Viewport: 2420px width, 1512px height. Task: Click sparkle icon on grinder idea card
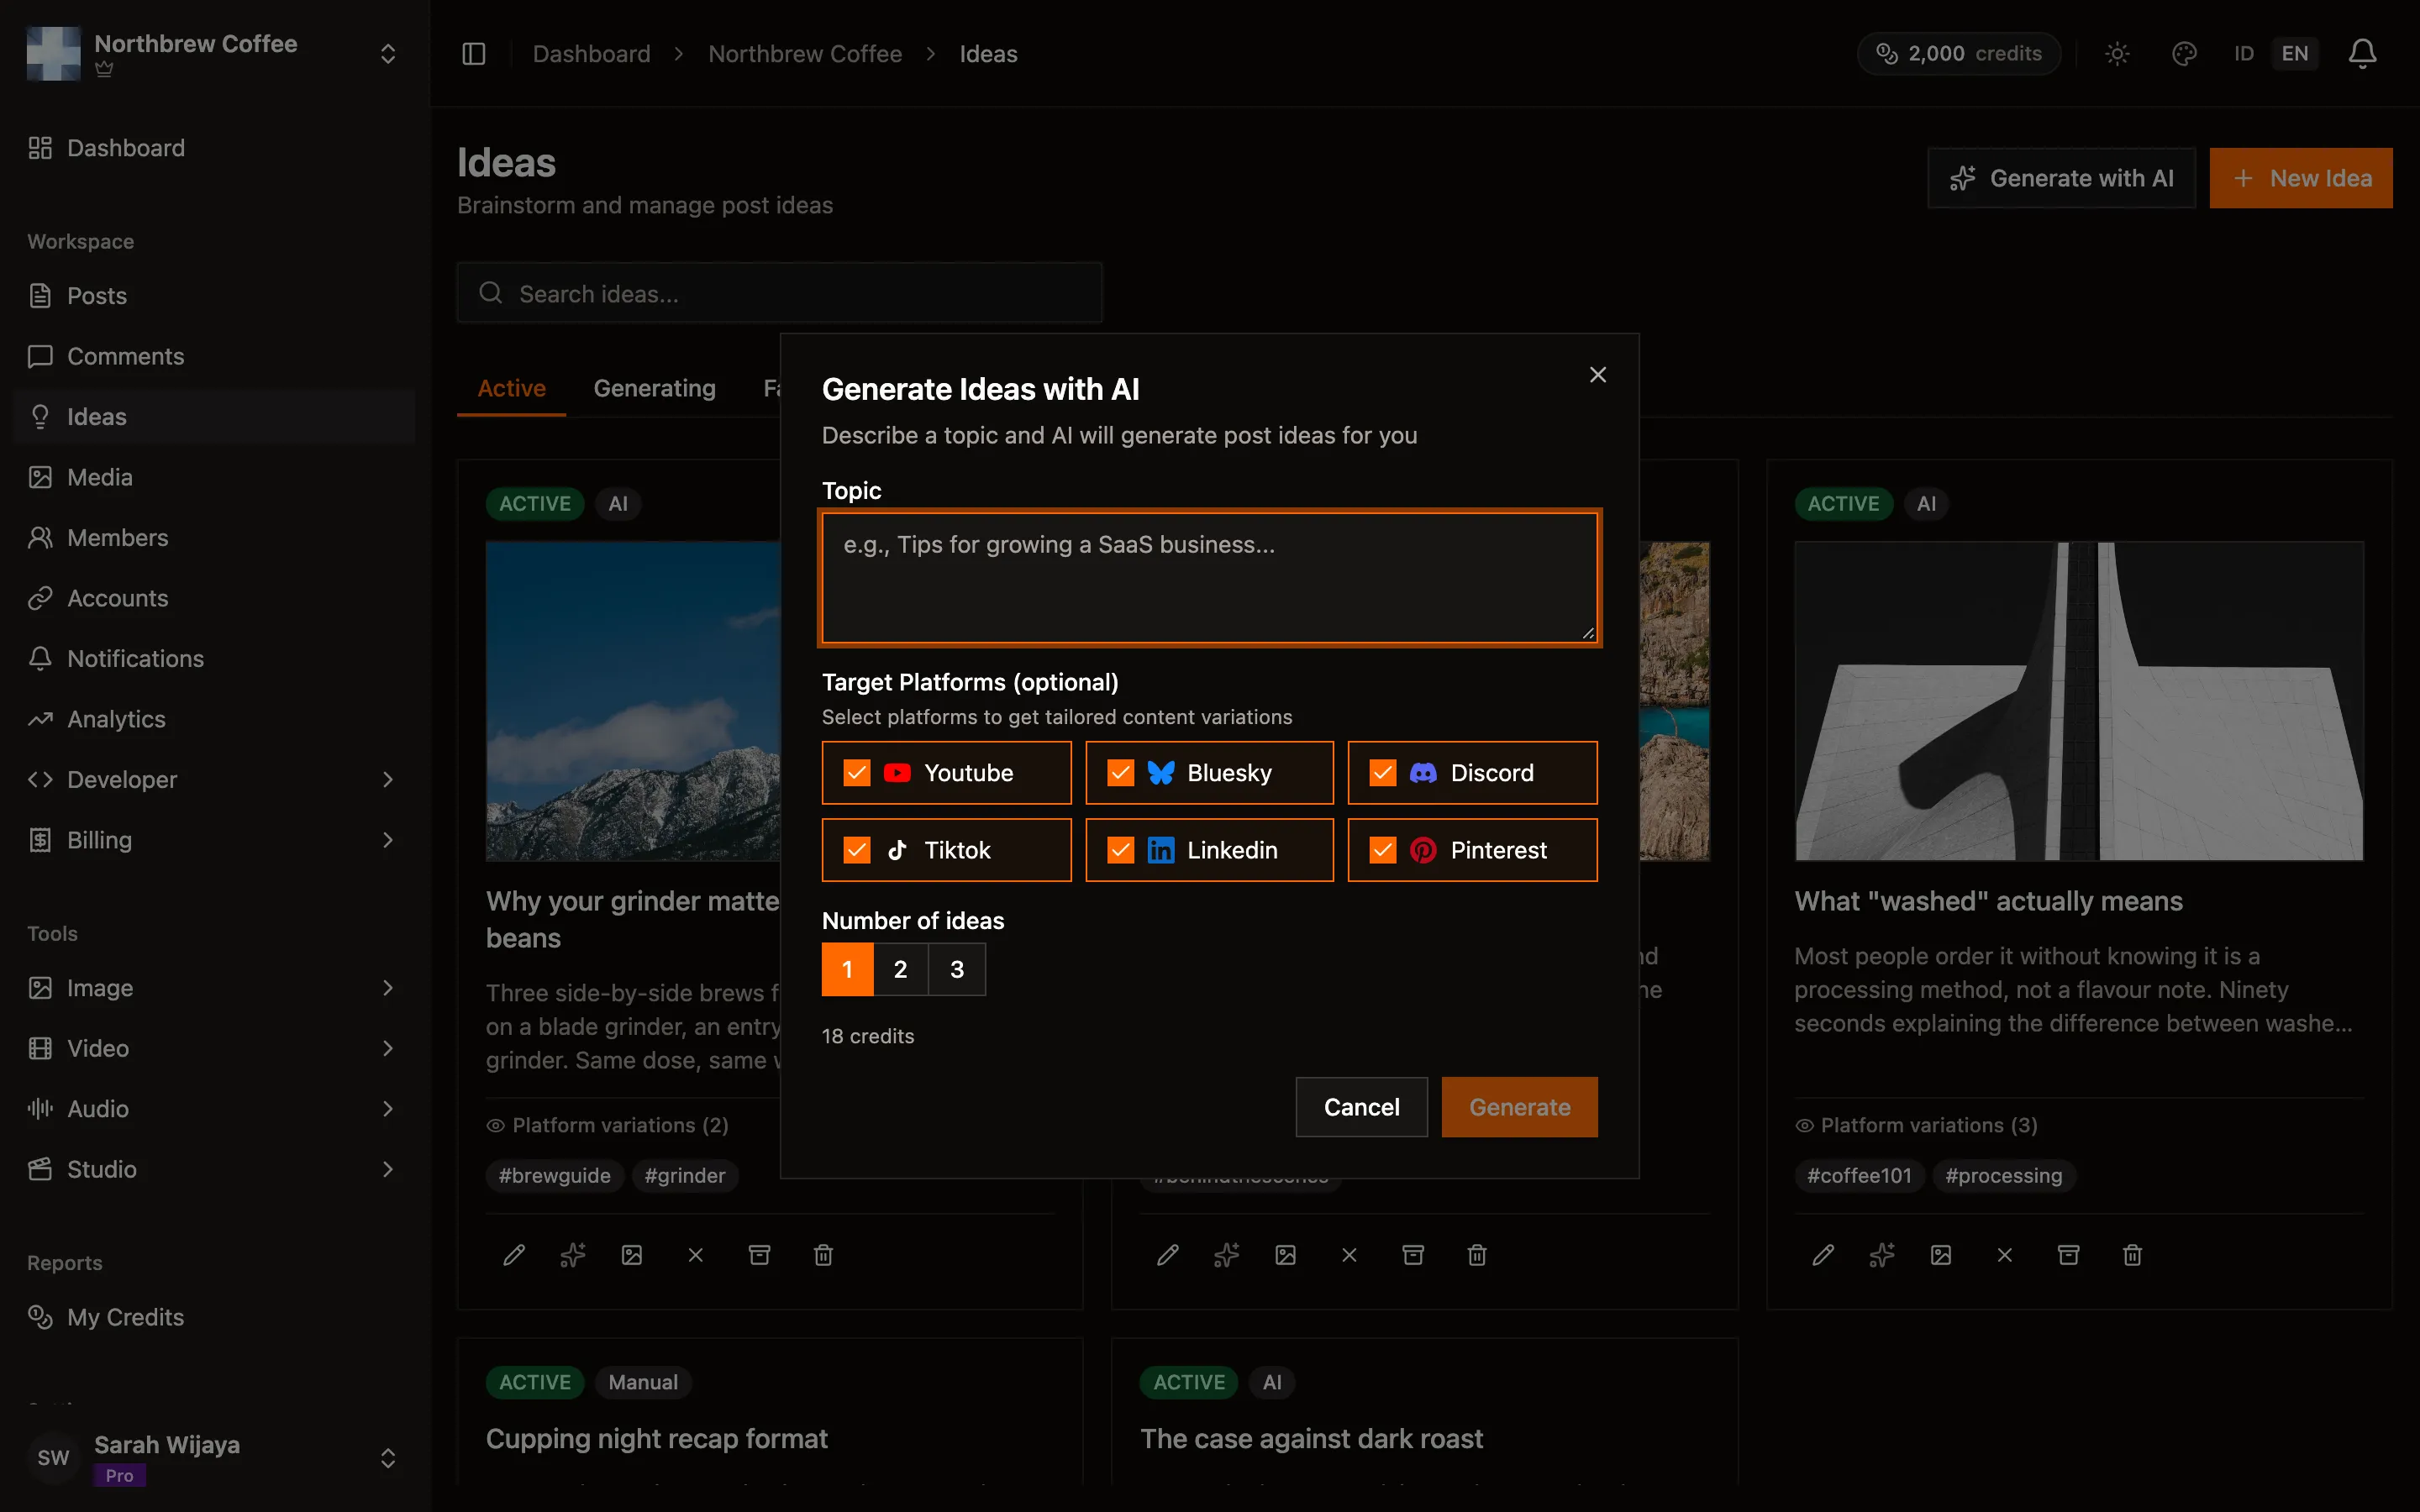573,1255
